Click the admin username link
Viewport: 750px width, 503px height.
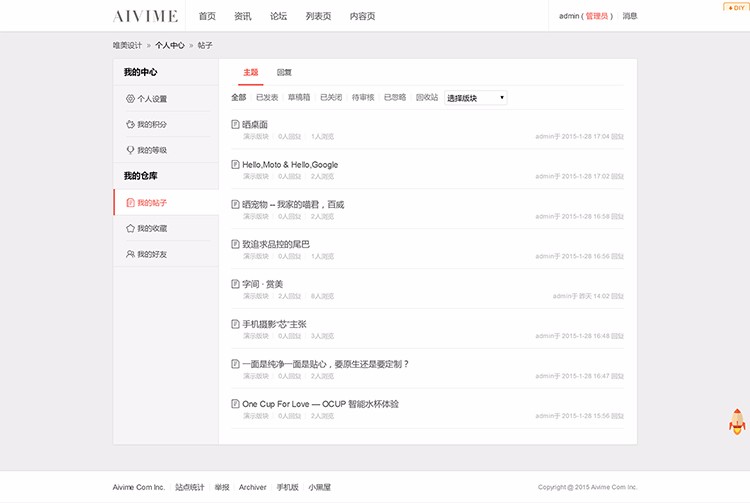(569, 16)
